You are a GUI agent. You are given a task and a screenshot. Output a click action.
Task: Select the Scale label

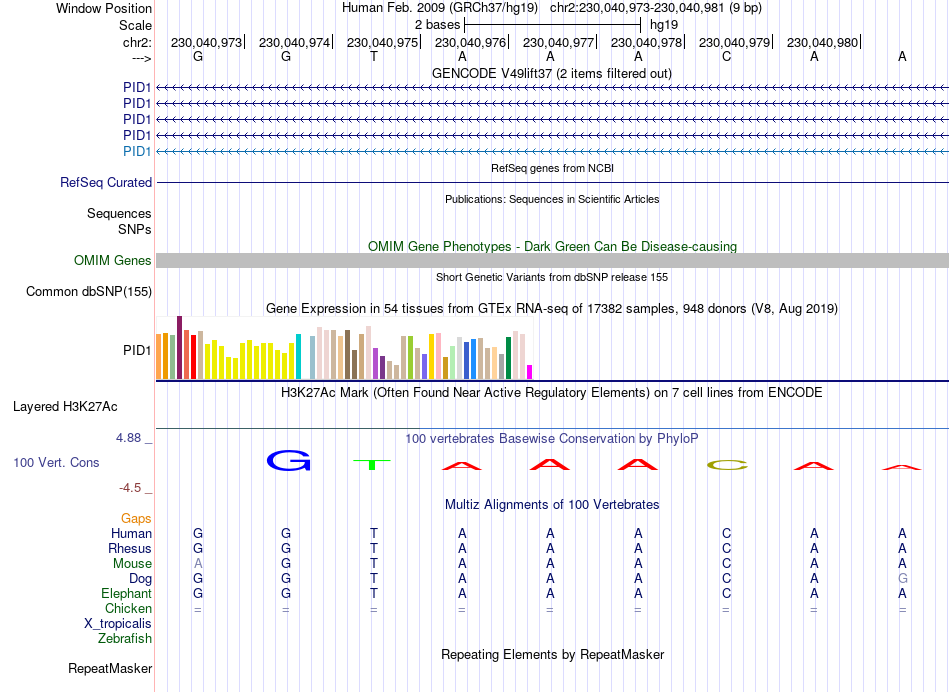[135, 25]
